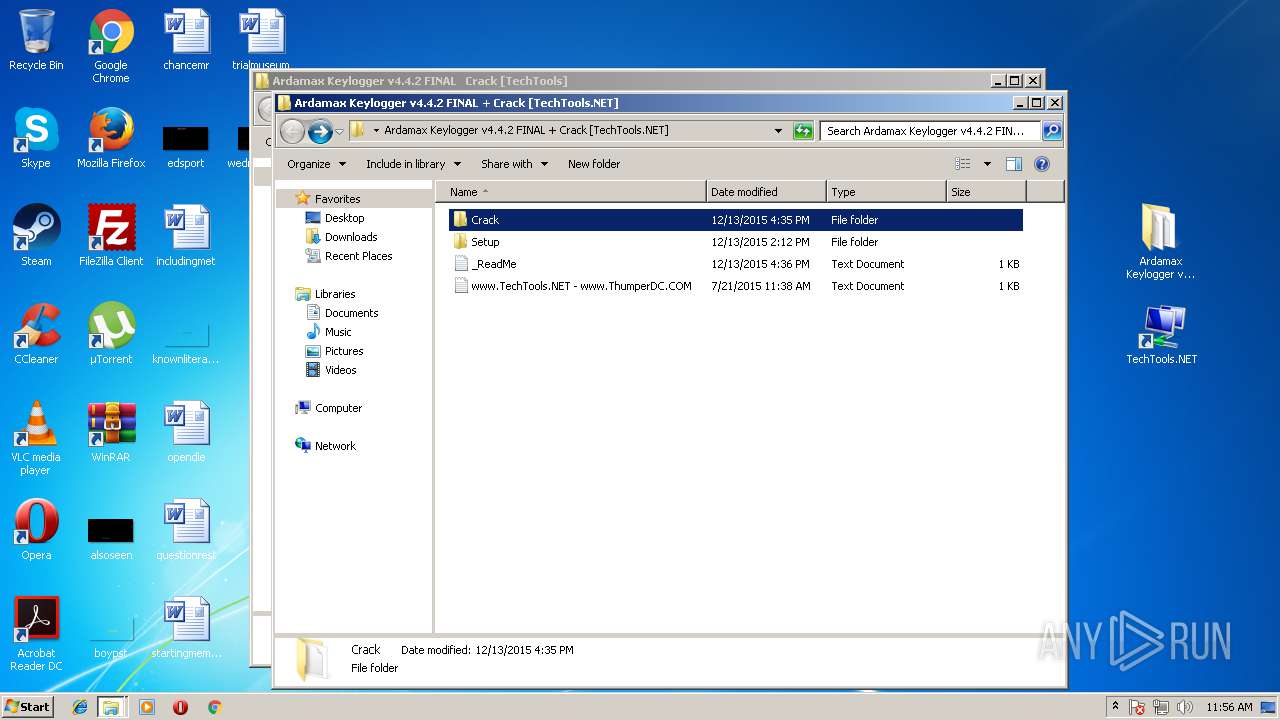Click the Explorer forward arrow button
This screenshot has width=1280, height=720.
pyautogui.click(x=320, y=131)
